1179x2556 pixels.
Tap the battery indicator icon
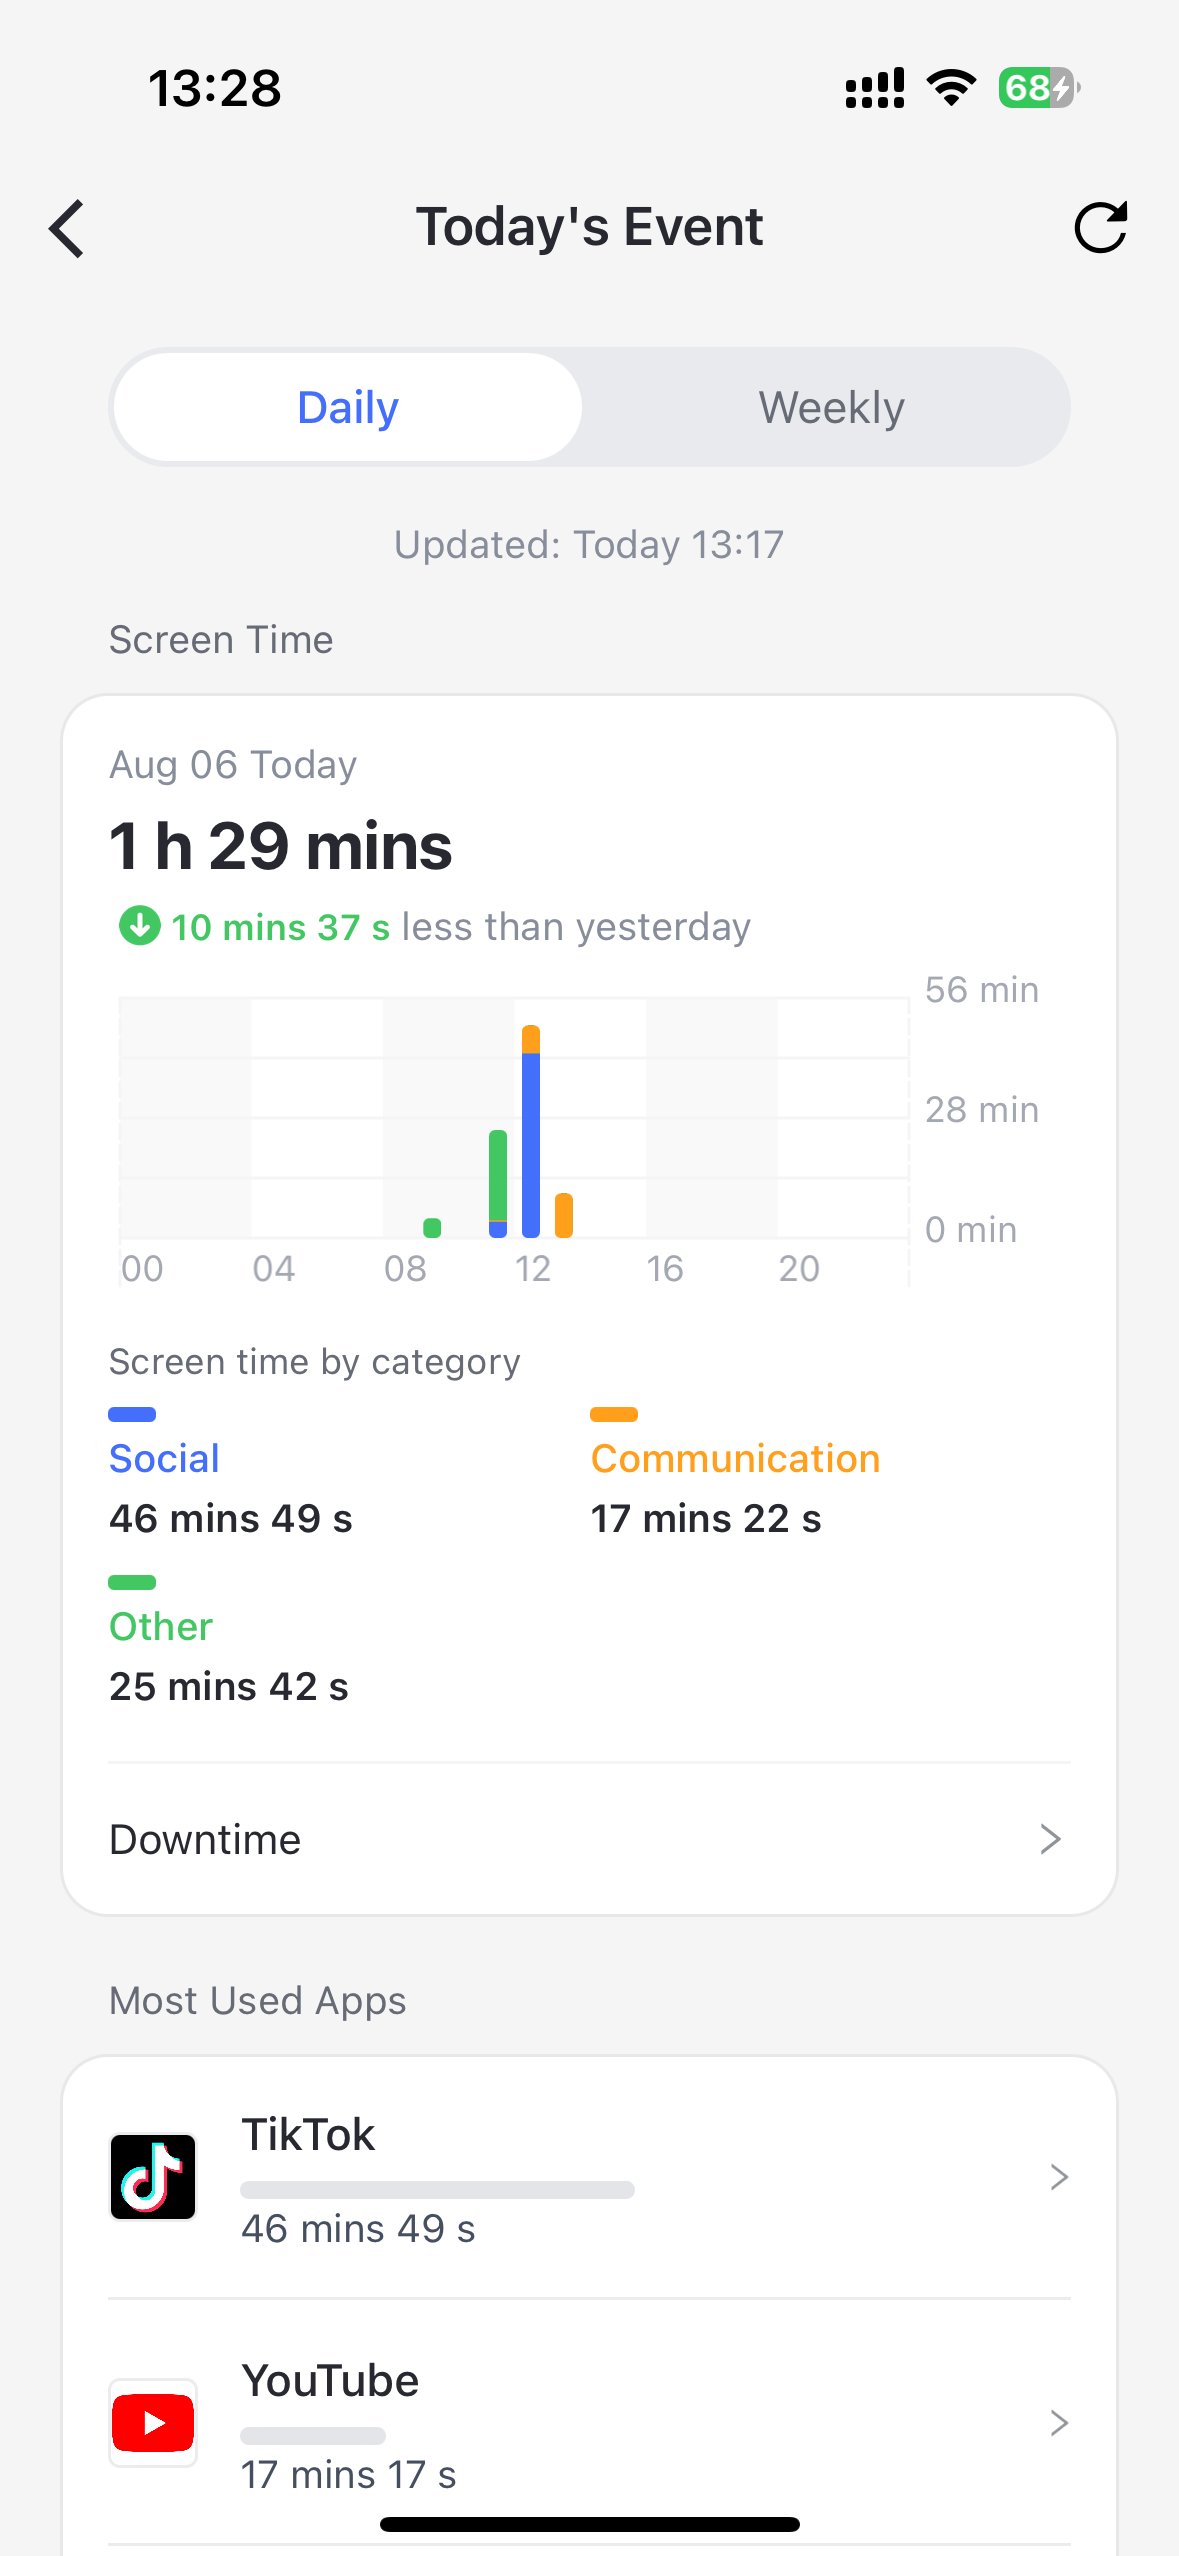tap(1038, 88)
